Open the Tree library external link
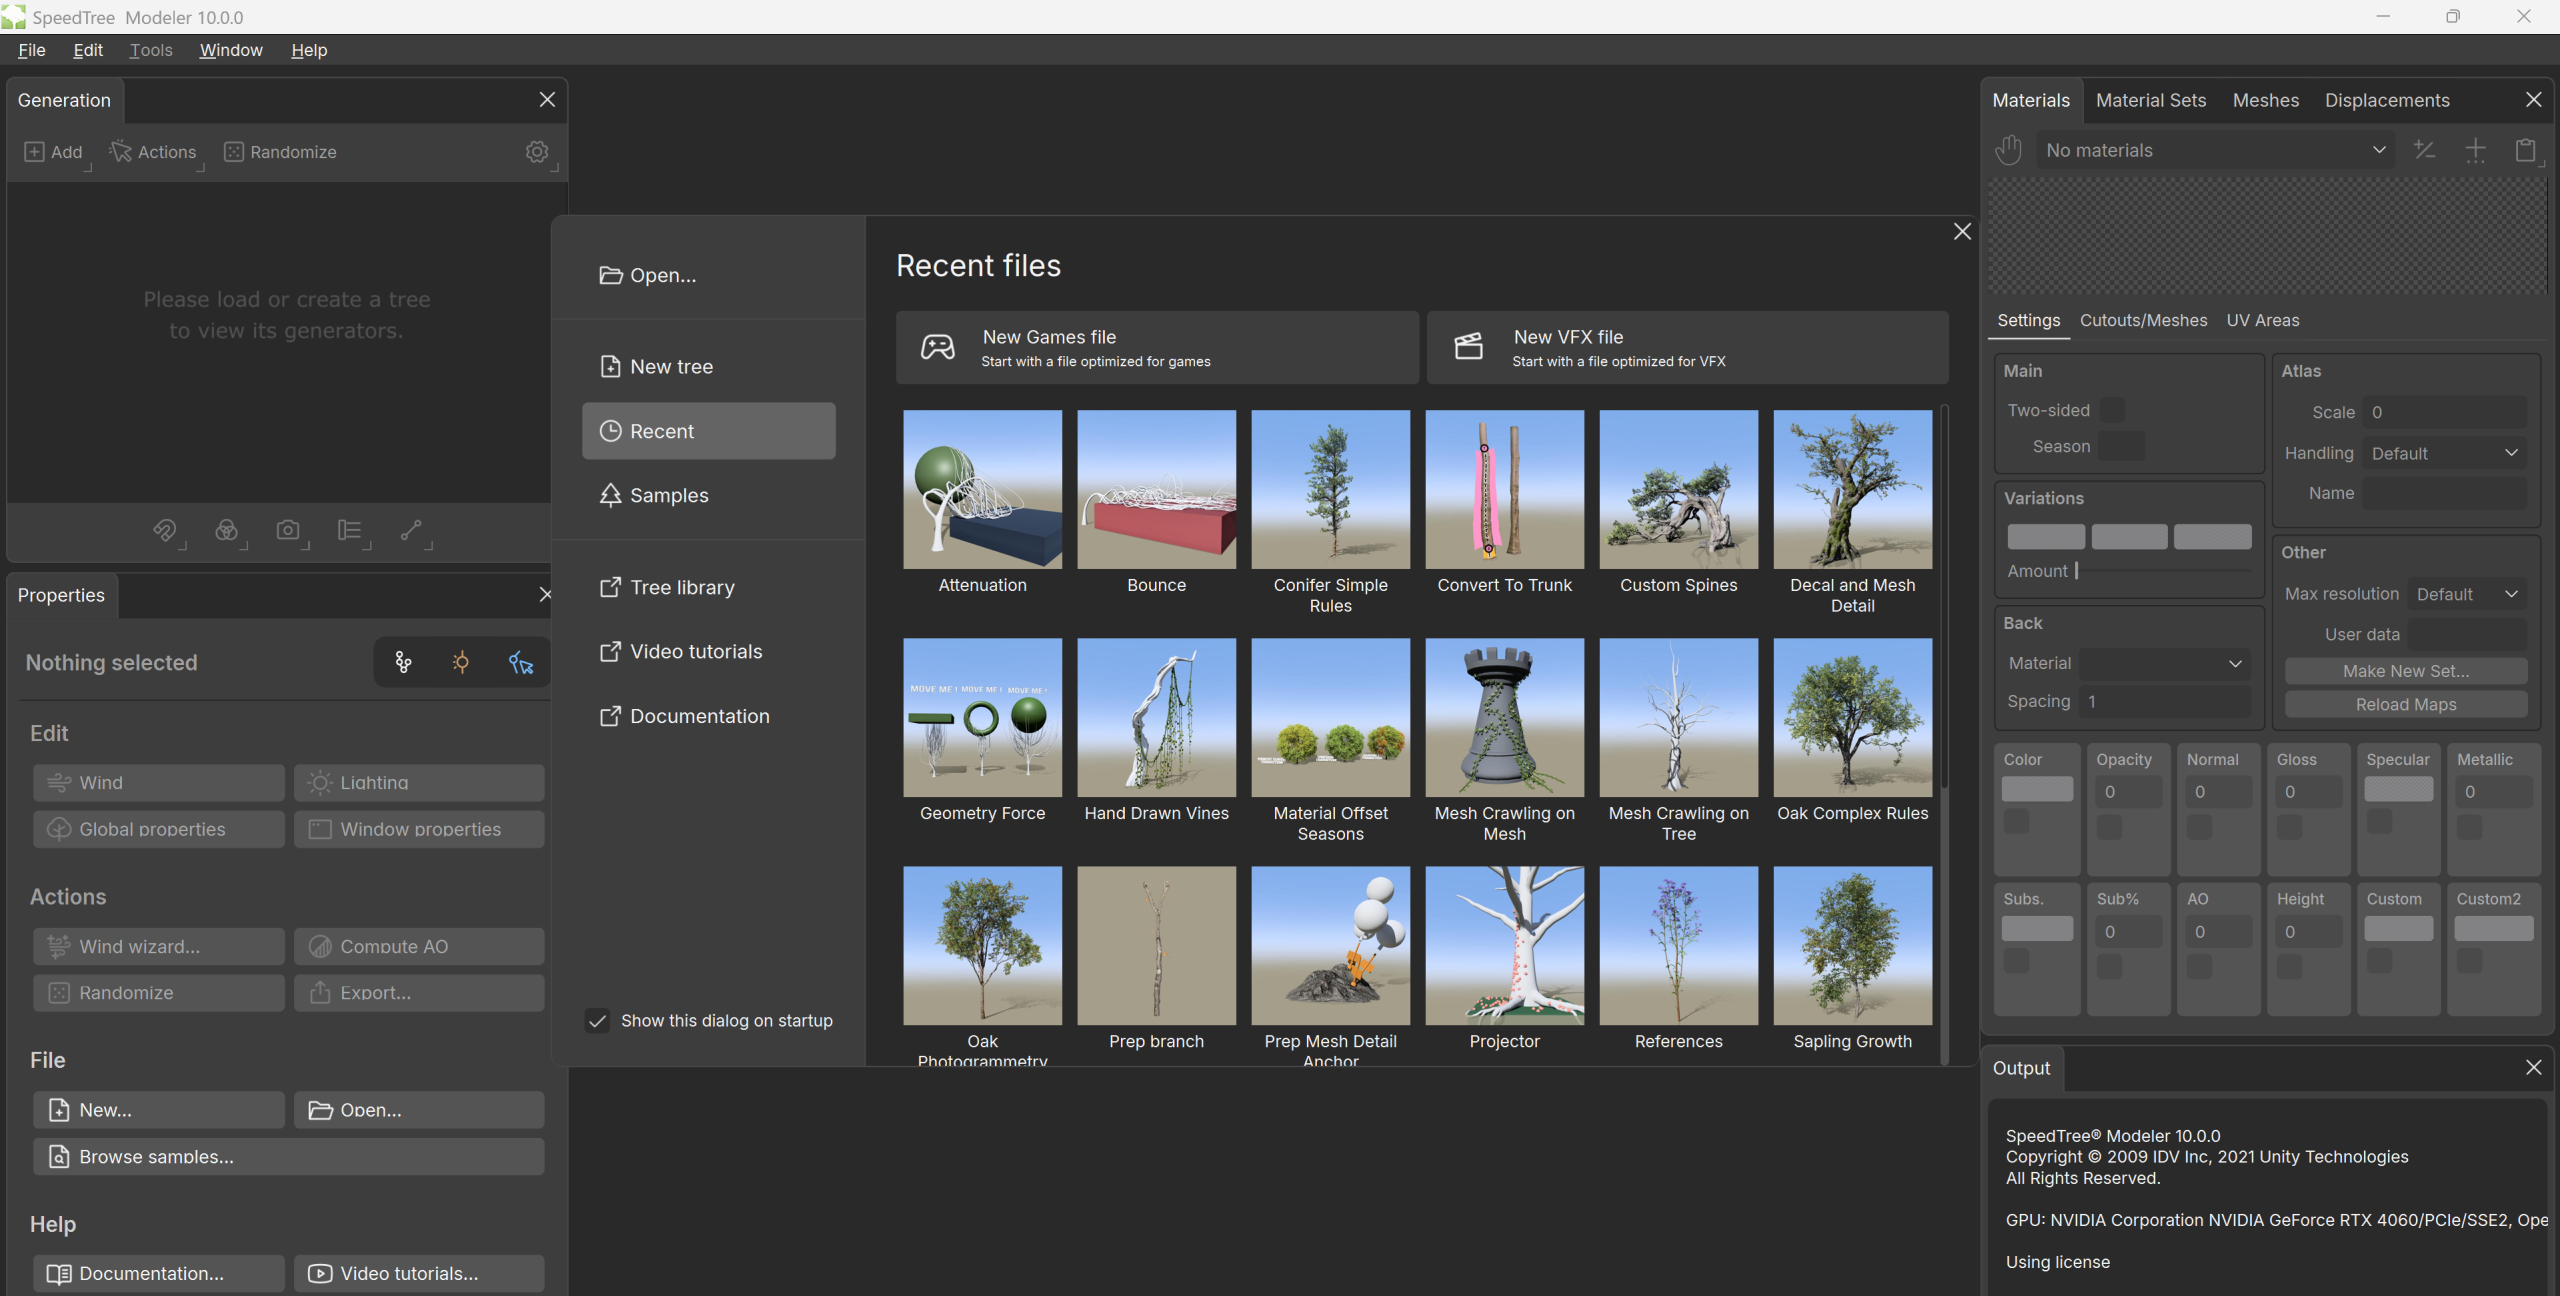2560x1296 pixels. 667,588
